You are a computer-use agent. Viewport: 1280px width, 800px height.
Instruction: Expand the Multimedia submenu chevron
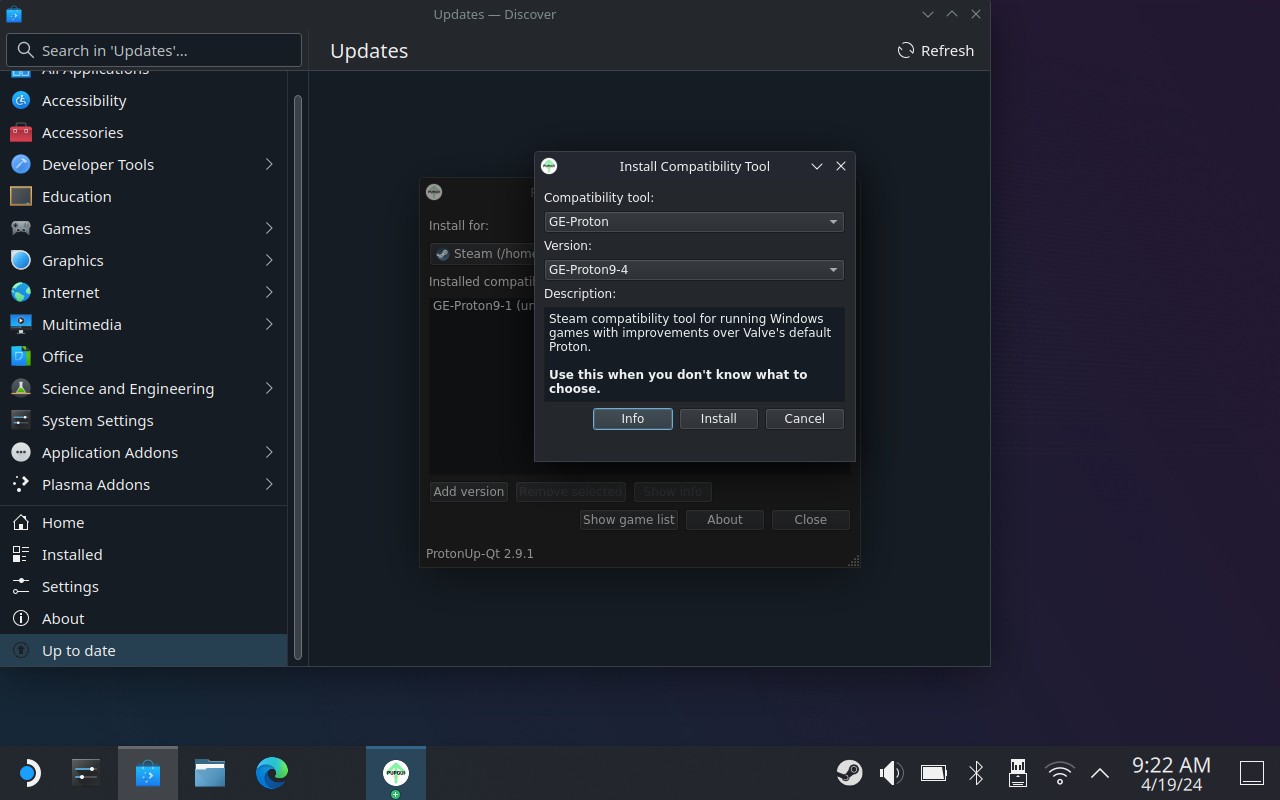(x=269, y=324)
